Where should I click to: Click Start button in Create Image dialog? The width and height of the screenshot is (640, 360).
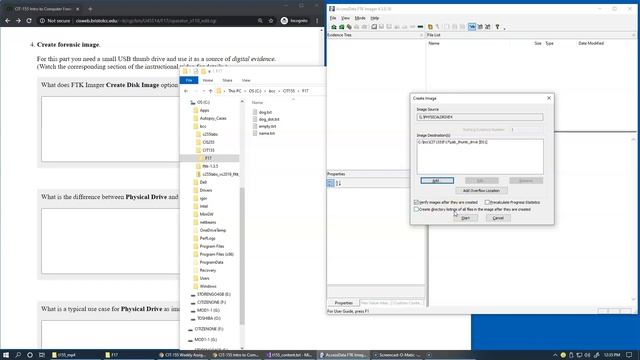465,218
